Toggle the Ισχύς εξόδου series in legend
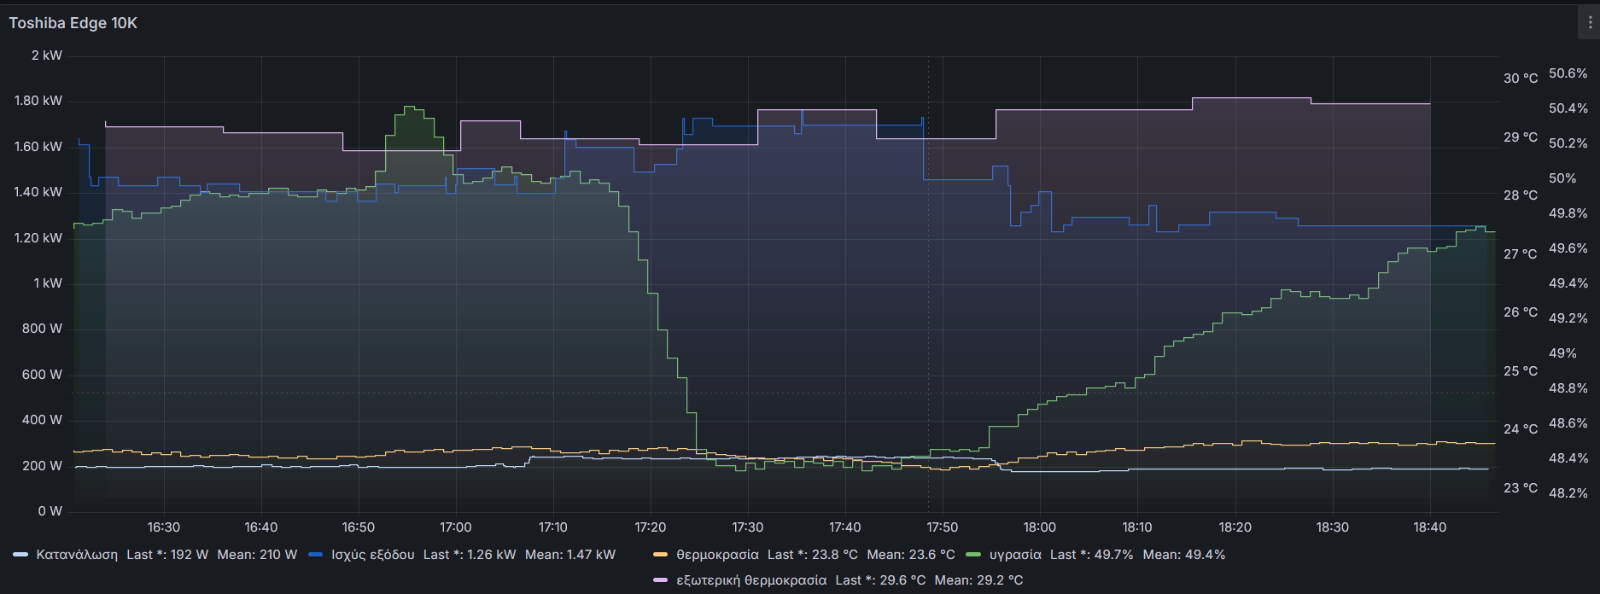Screen dimensions: 1600x594 373,554
